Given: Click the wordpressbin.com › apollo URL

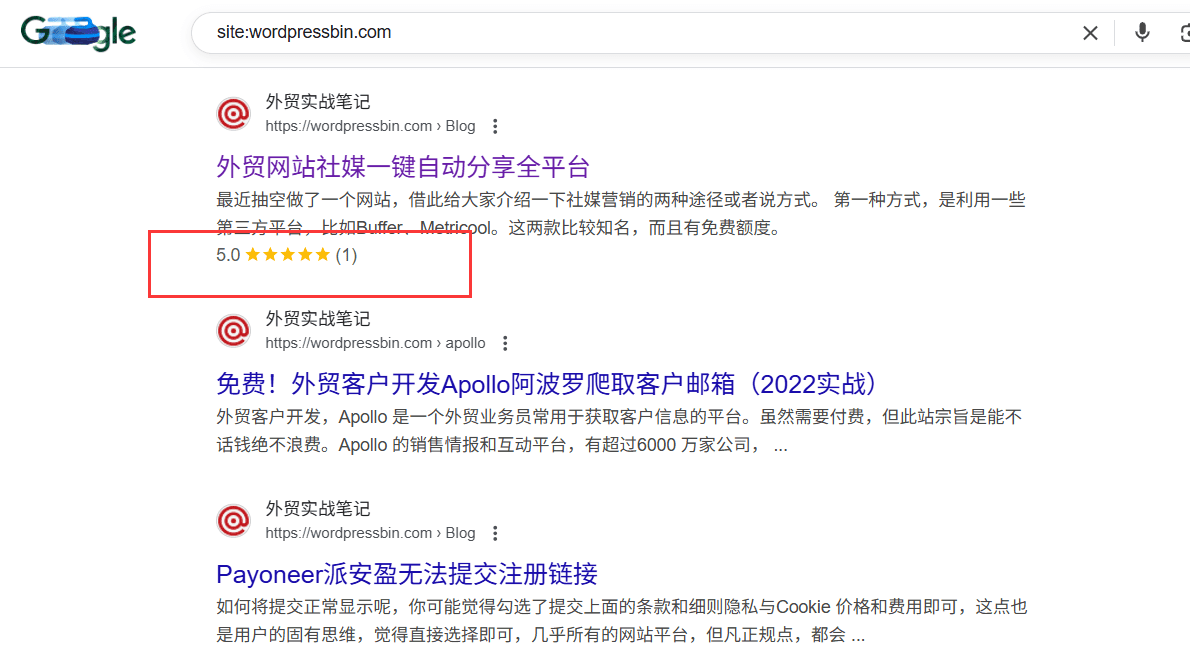Looking at the screenshot, I should point(375,344).
